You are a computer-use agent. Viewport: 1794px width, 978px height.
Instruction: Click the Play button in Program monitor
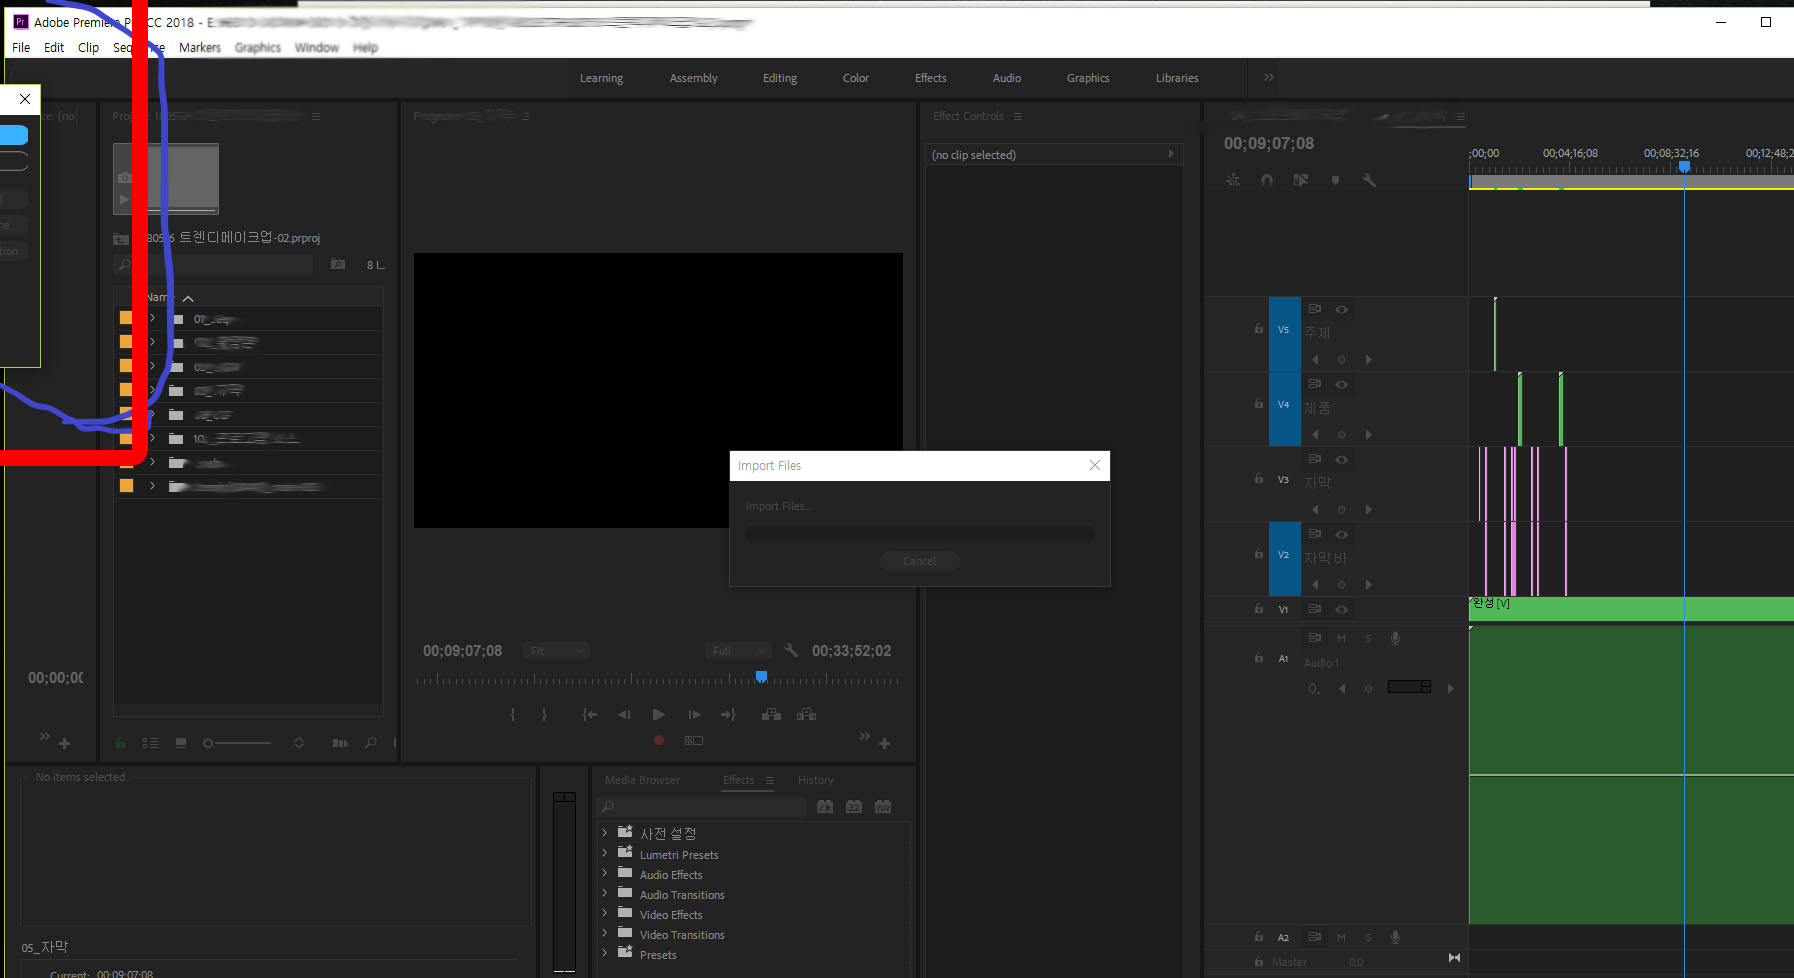tap(658, 714)
